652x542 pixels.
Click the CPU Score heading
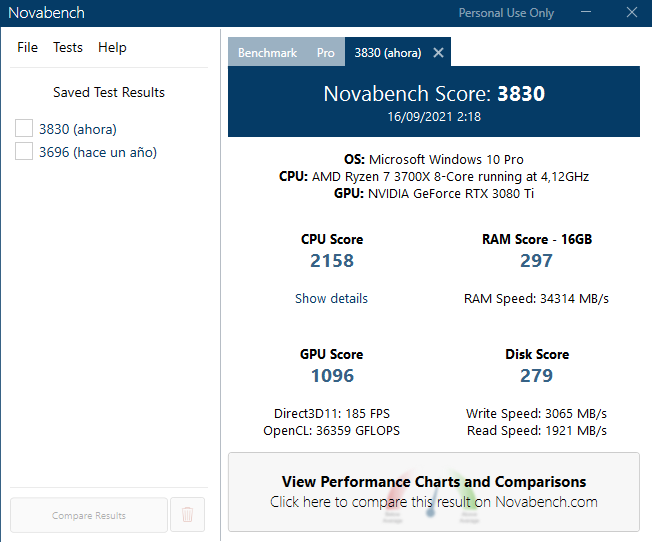click(x=332, y=240)
